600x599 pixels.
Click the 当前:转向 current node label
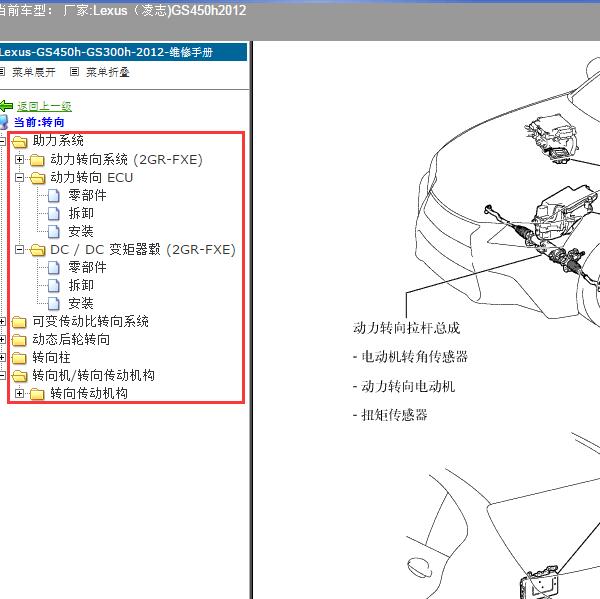(39, 122)
